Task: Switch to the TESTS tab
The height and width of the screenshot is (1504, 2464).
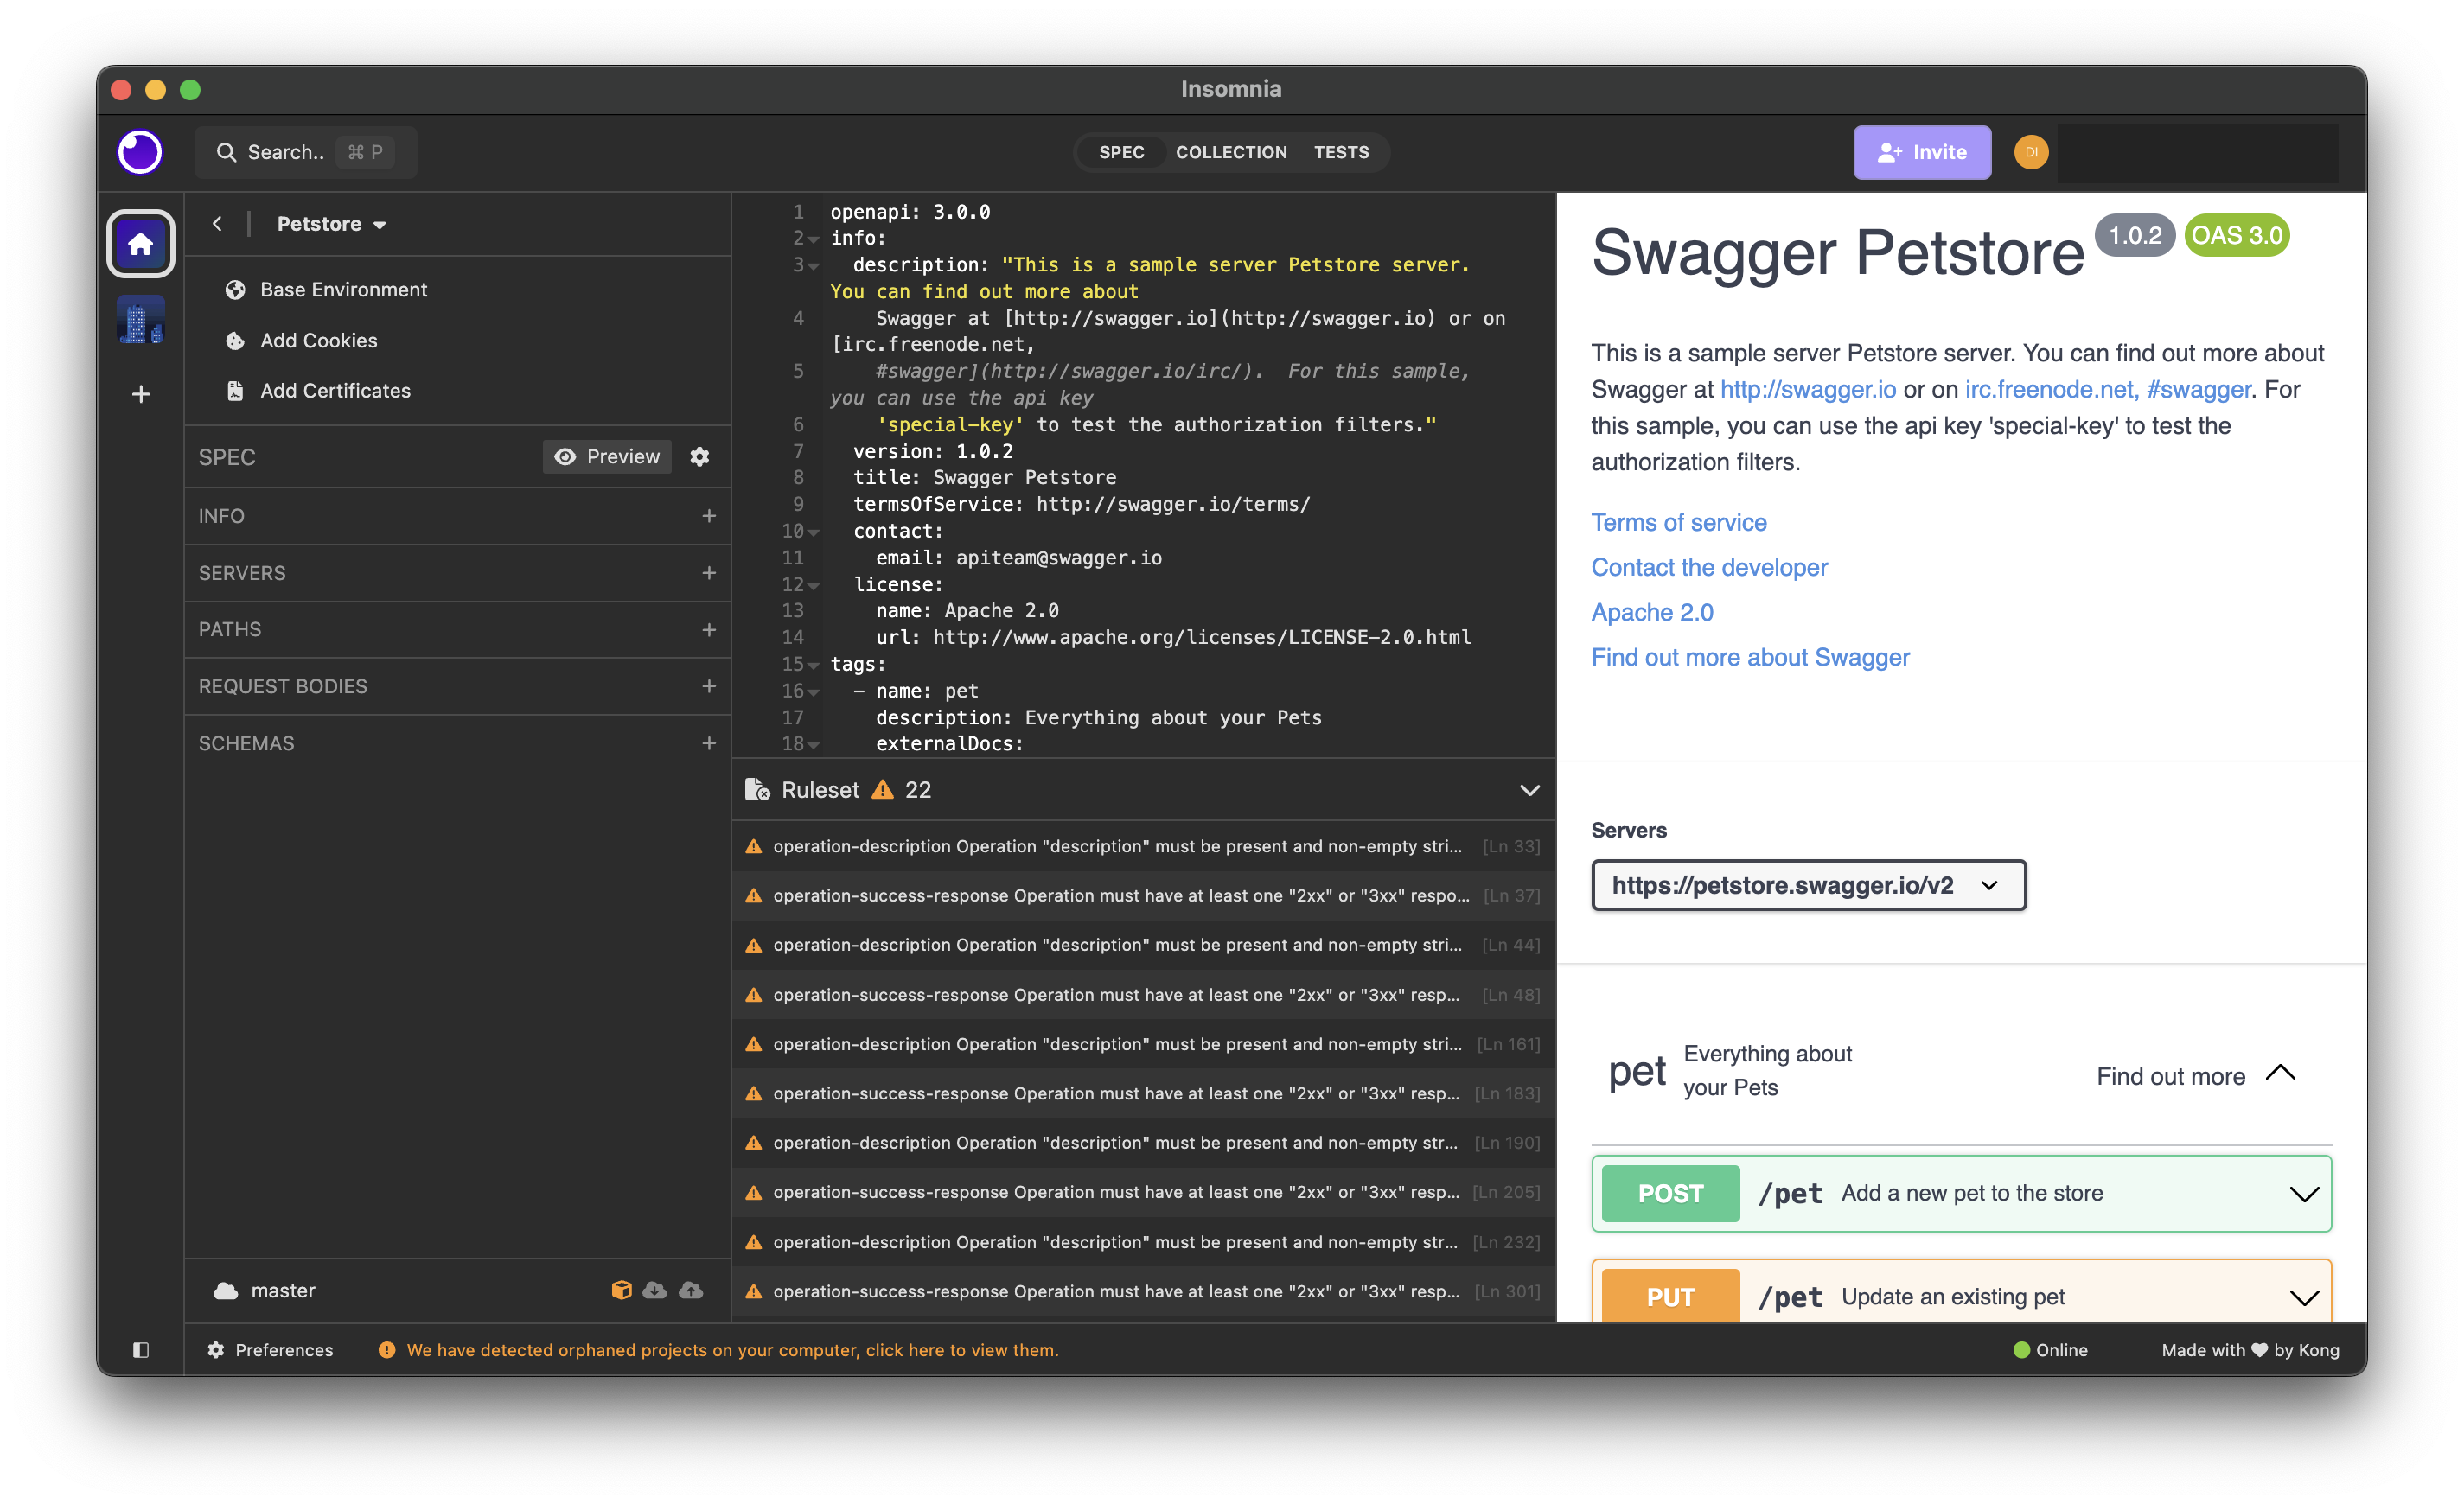Action: click(x=1341, y=152)
